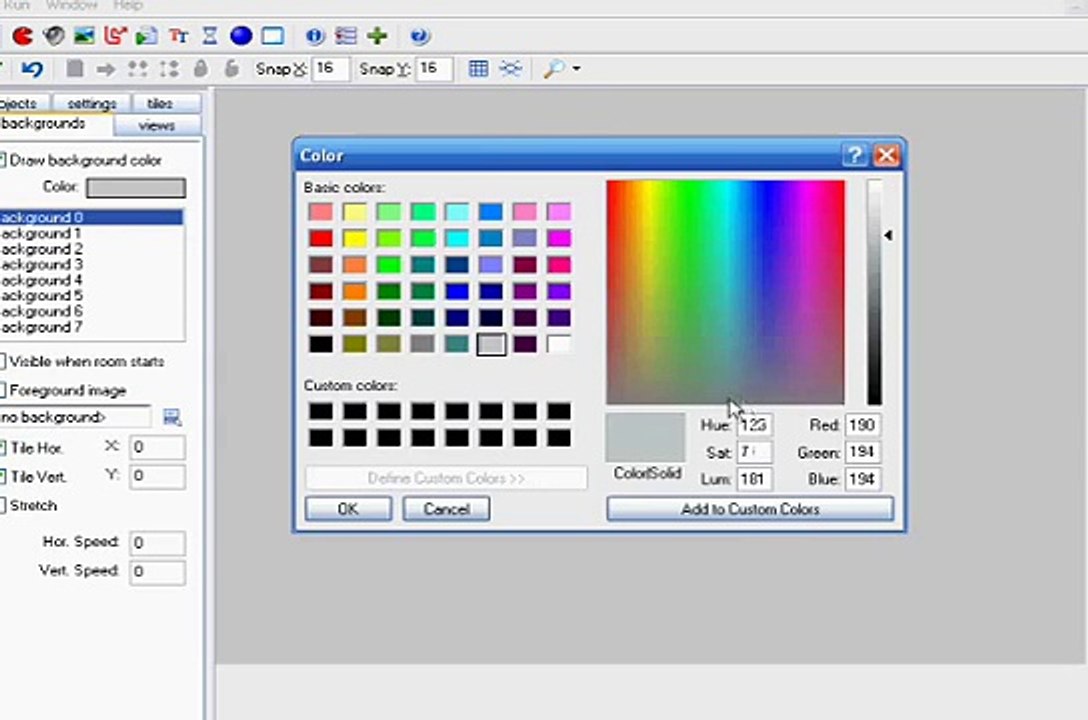Screen dimensions: 1088x720
Task: Open the 'no background' image field
Action: point(74,417)
